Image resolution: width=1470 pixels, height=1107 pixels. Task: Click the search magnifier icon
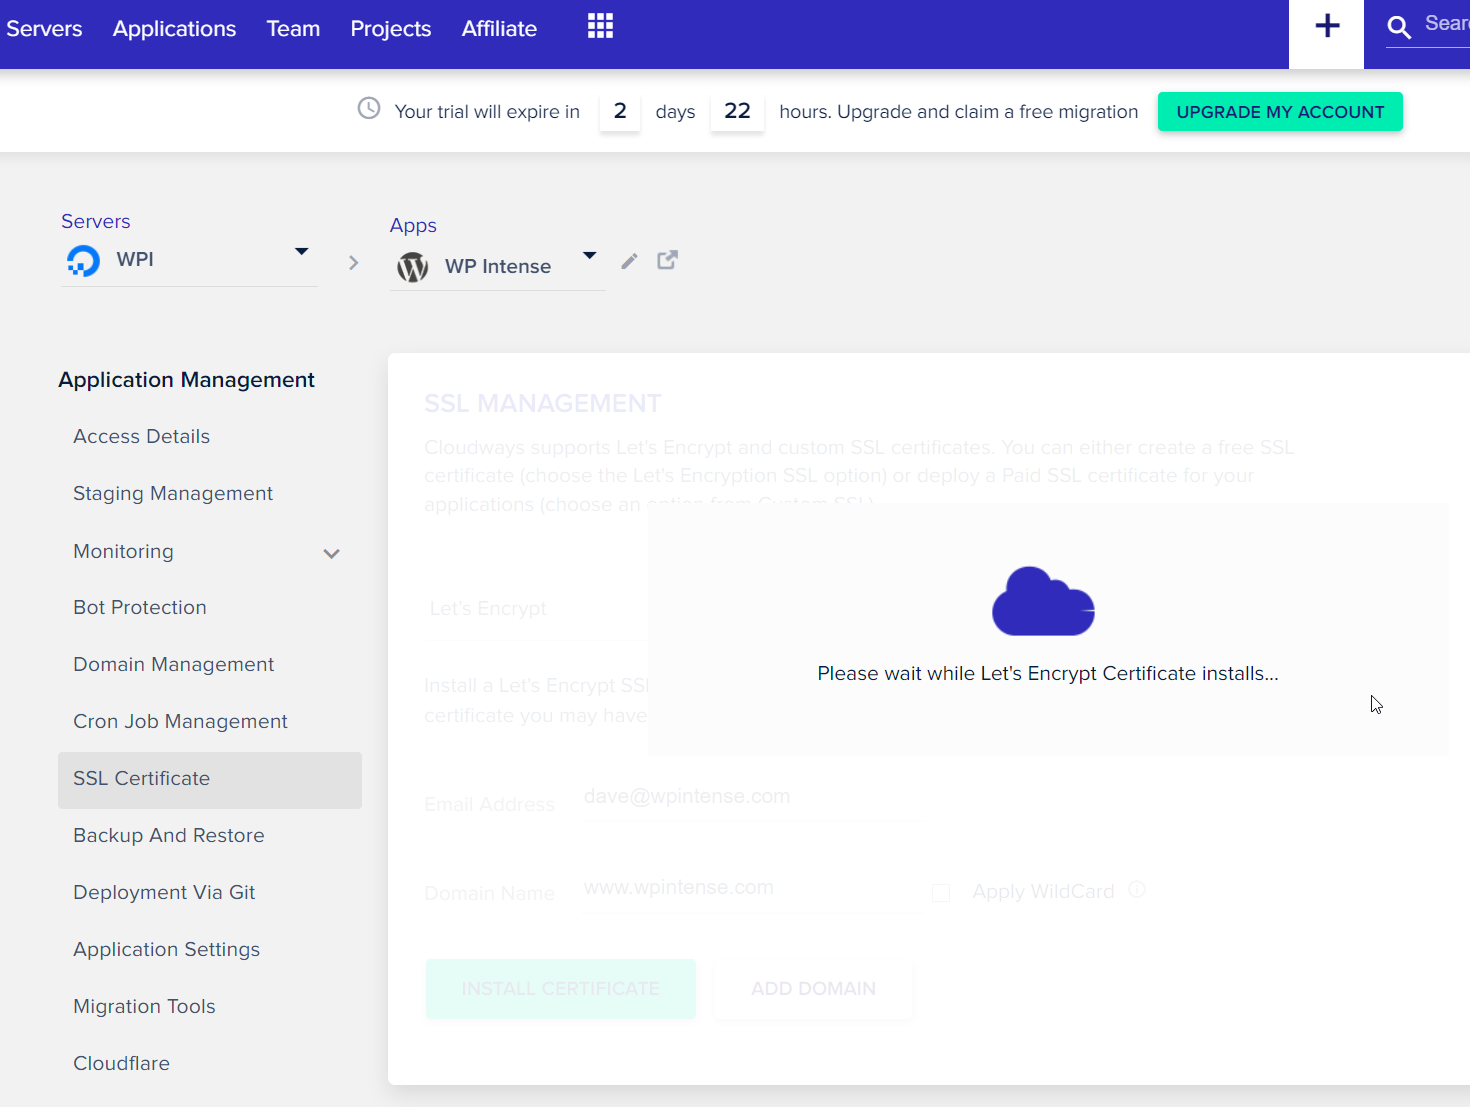tap(1399, 27)
